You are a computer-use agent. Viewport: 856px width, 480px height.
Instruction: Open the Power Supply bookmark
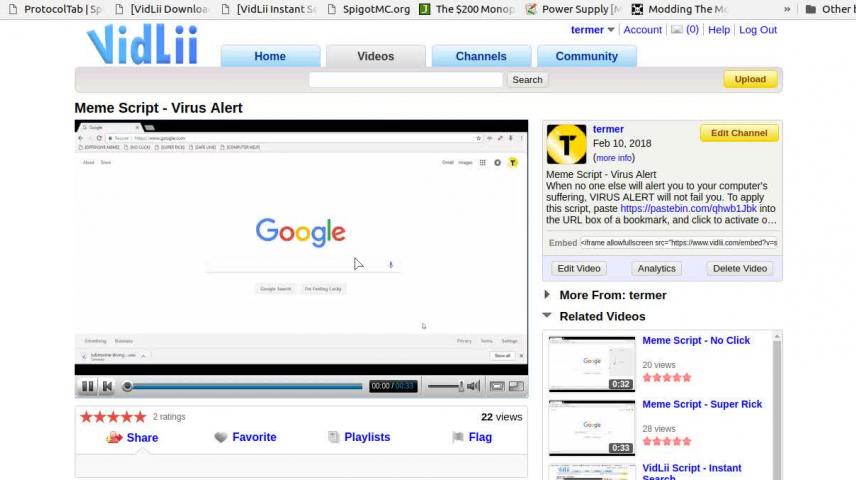pyautogui.click(x=573, y=9)
